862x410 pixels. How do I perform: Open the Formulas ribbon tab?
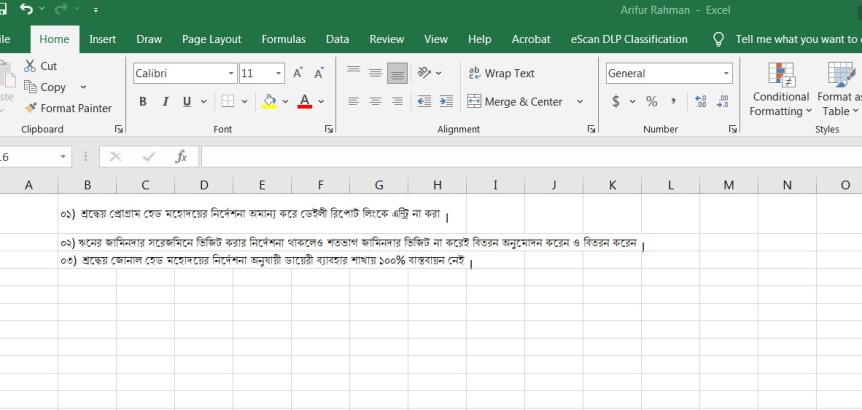(283, 39)
